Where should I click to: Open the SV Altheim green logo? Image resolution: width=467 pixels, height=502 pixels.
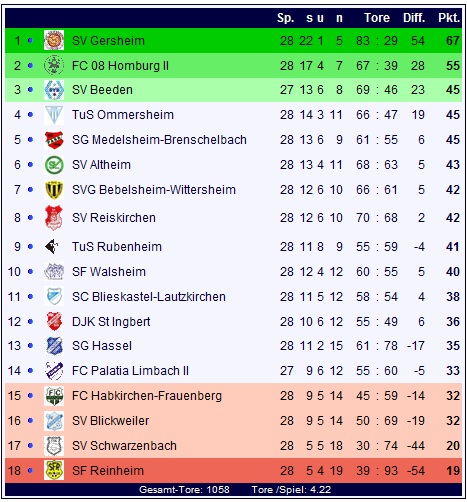[54, 165]
